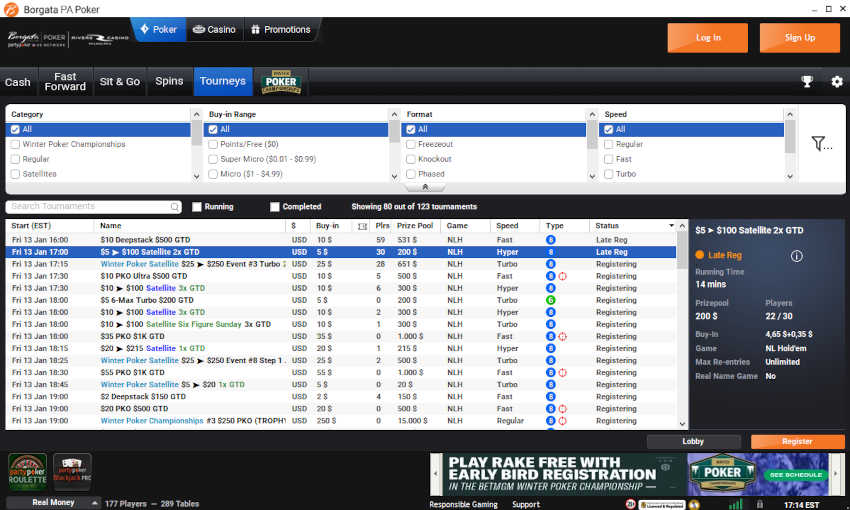The image size is (850, 510).
Task: Click previous banner arrow on promotion
Action: (436, 474)
